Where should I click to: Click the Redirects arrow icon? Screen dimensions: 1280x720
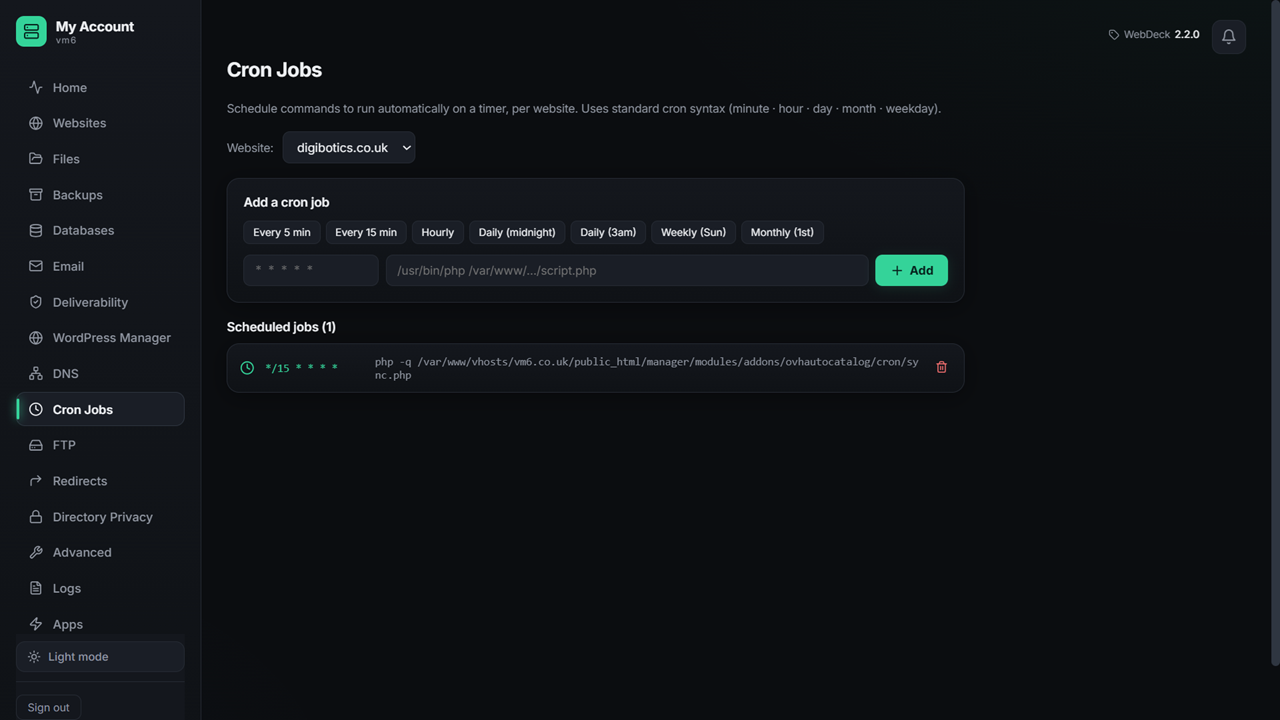coord(36,481)
